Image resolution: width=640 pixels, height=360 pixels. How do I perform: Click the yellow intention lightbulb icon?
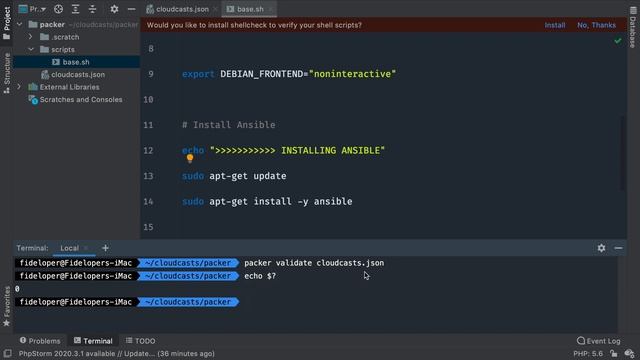[190, 158]
